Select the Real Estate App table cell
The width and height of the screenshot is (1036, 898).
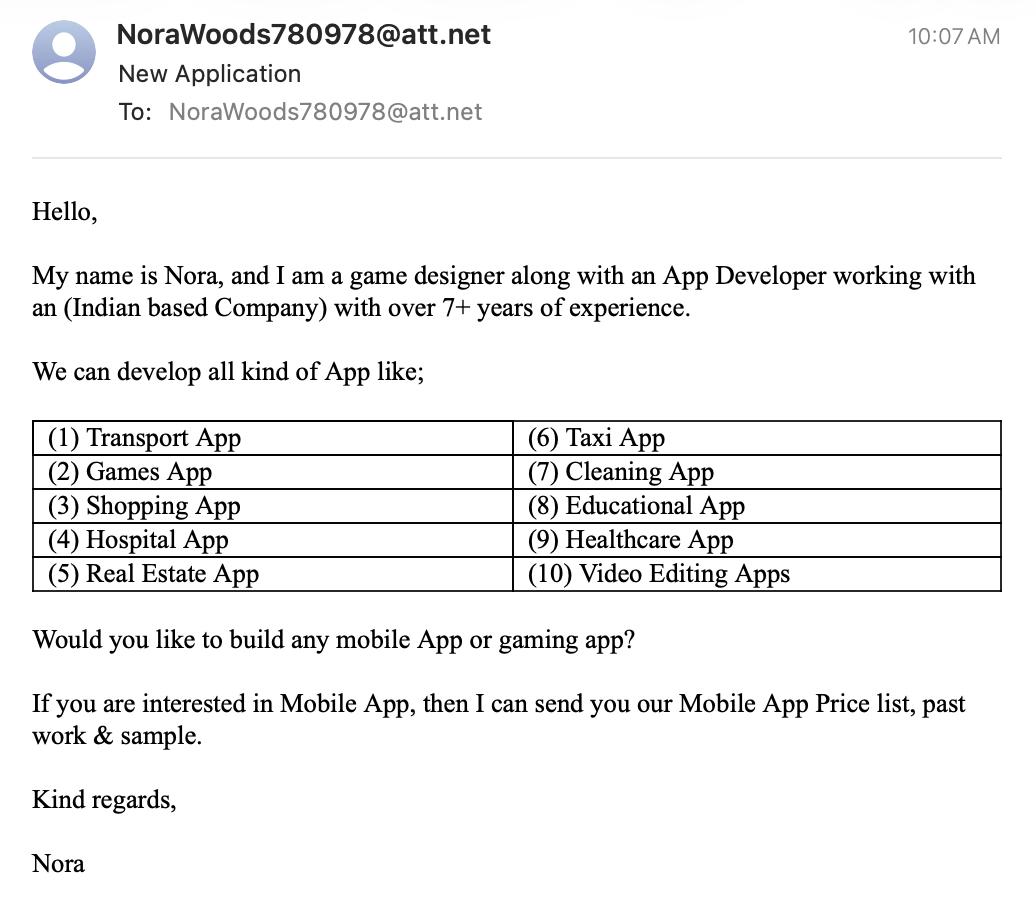(x=273, y=574)
